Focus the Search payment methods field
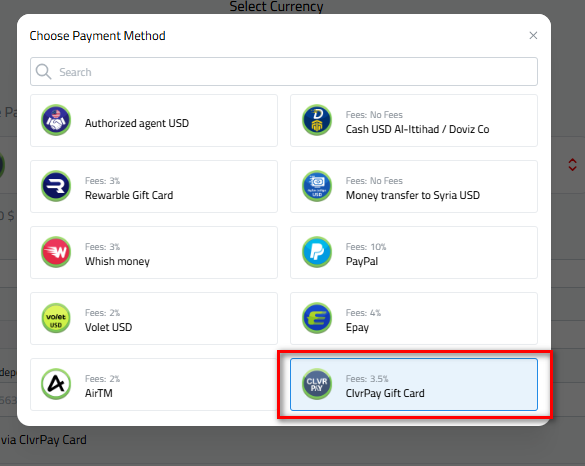Viewport: 585px width, 466px height. (x=284, y=71)
